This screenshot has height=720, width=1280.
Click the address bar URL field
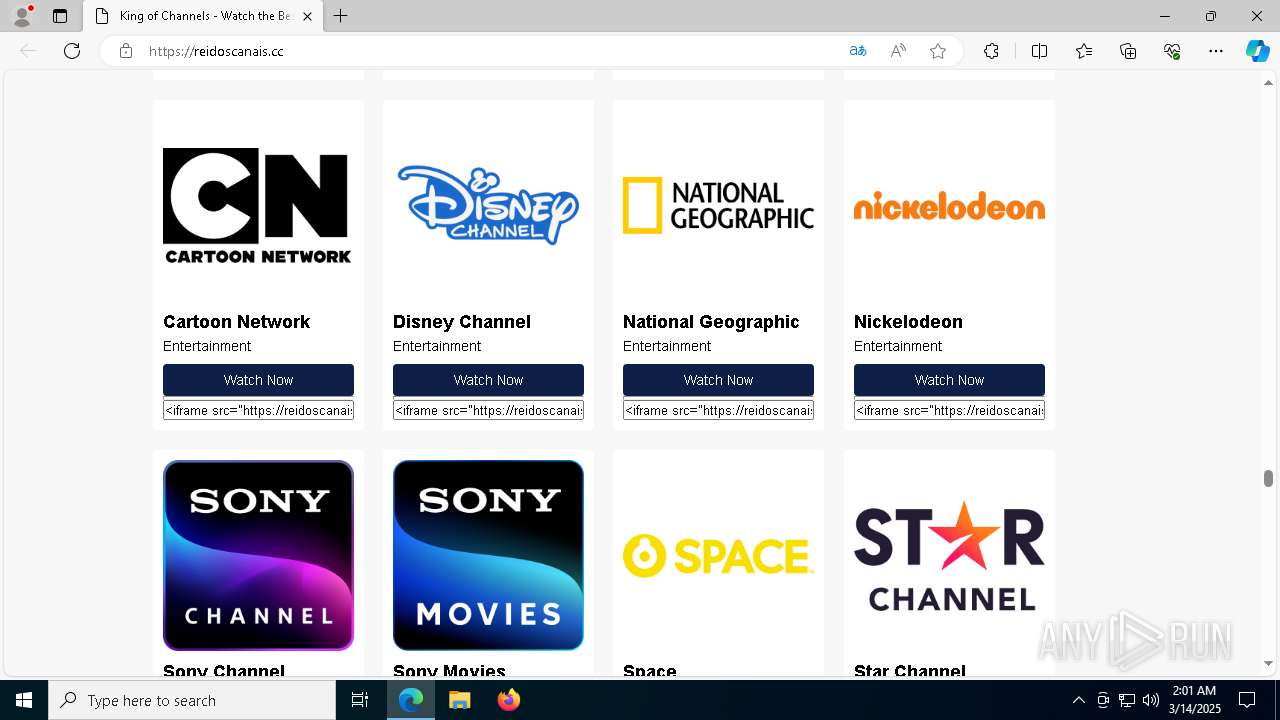click(x=490, y=51)
